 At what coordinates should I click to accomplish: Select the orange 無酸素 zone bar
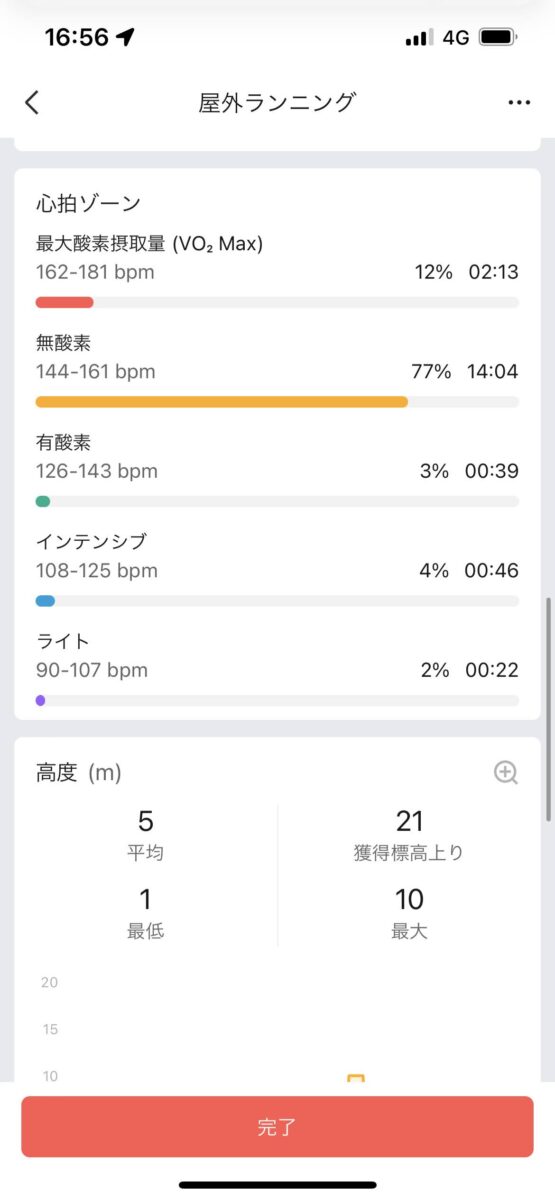point(222,402)
